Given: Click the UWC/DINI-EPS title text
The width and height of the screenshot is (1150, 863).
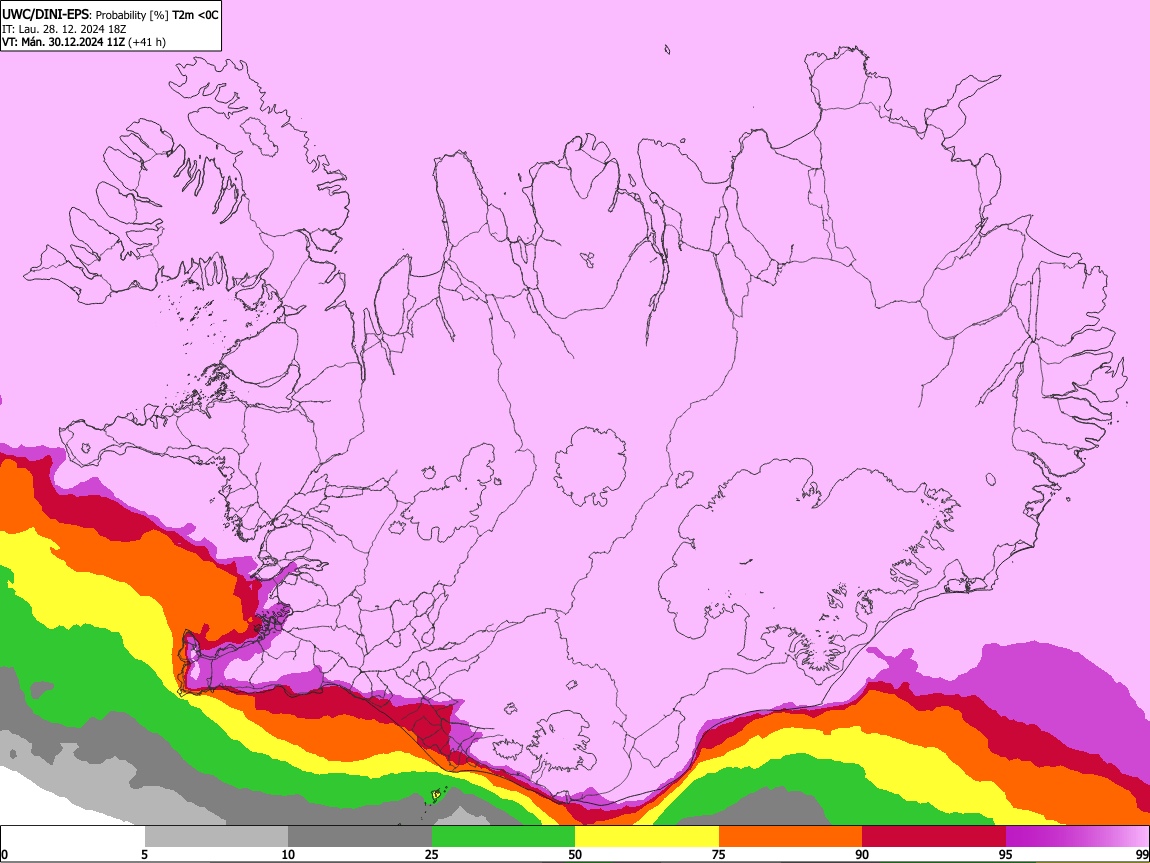Looking at the screenshot, I should point(45,15).
